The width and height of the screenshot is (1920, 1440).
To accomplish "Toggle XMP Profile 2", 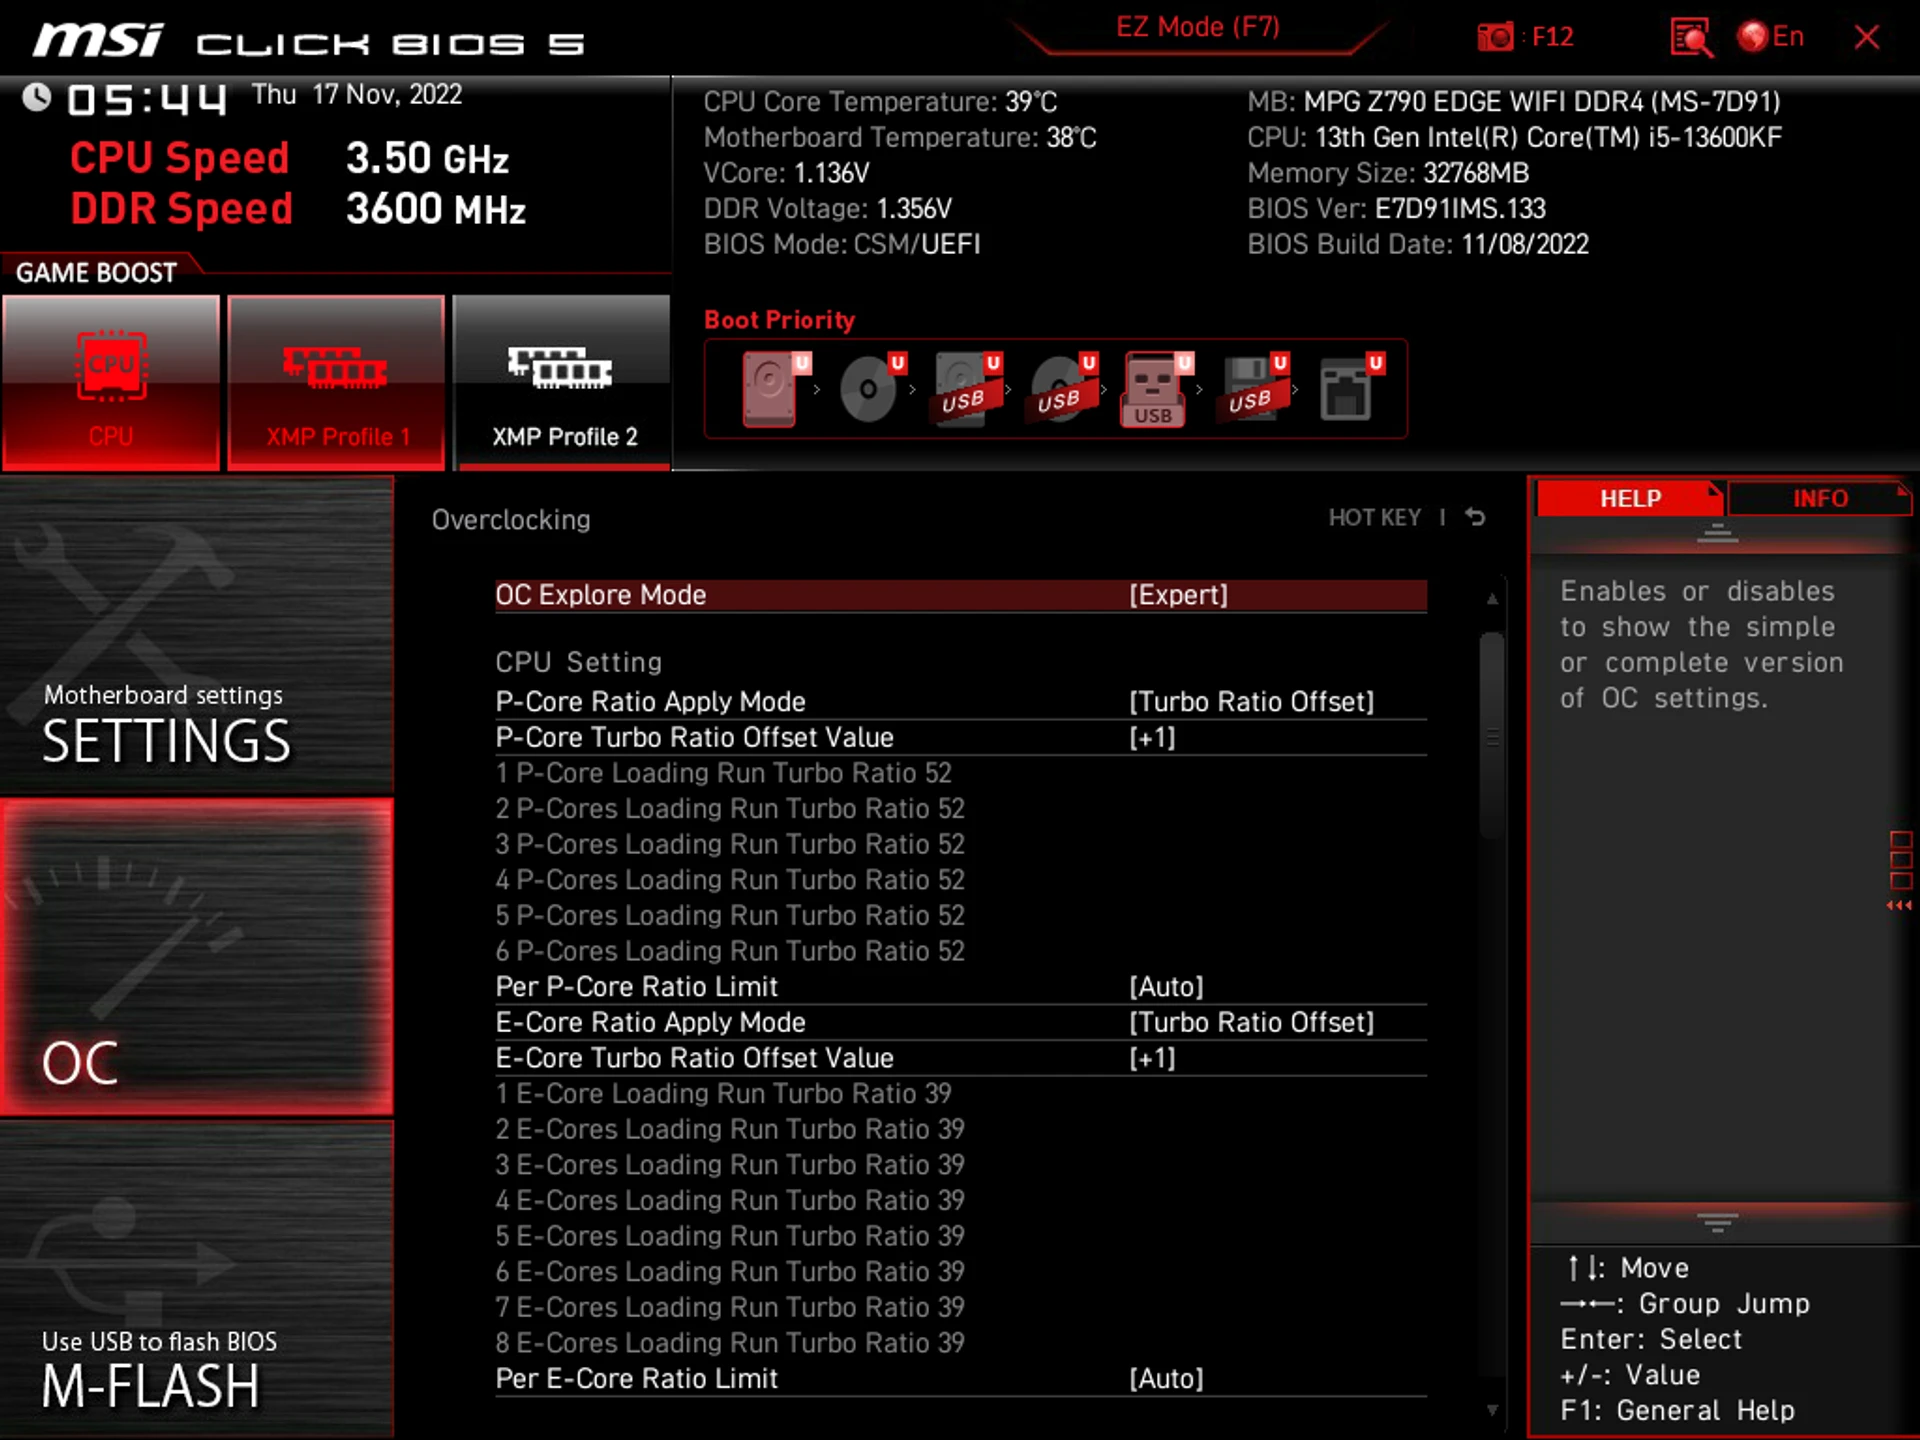I will point(562,382).
